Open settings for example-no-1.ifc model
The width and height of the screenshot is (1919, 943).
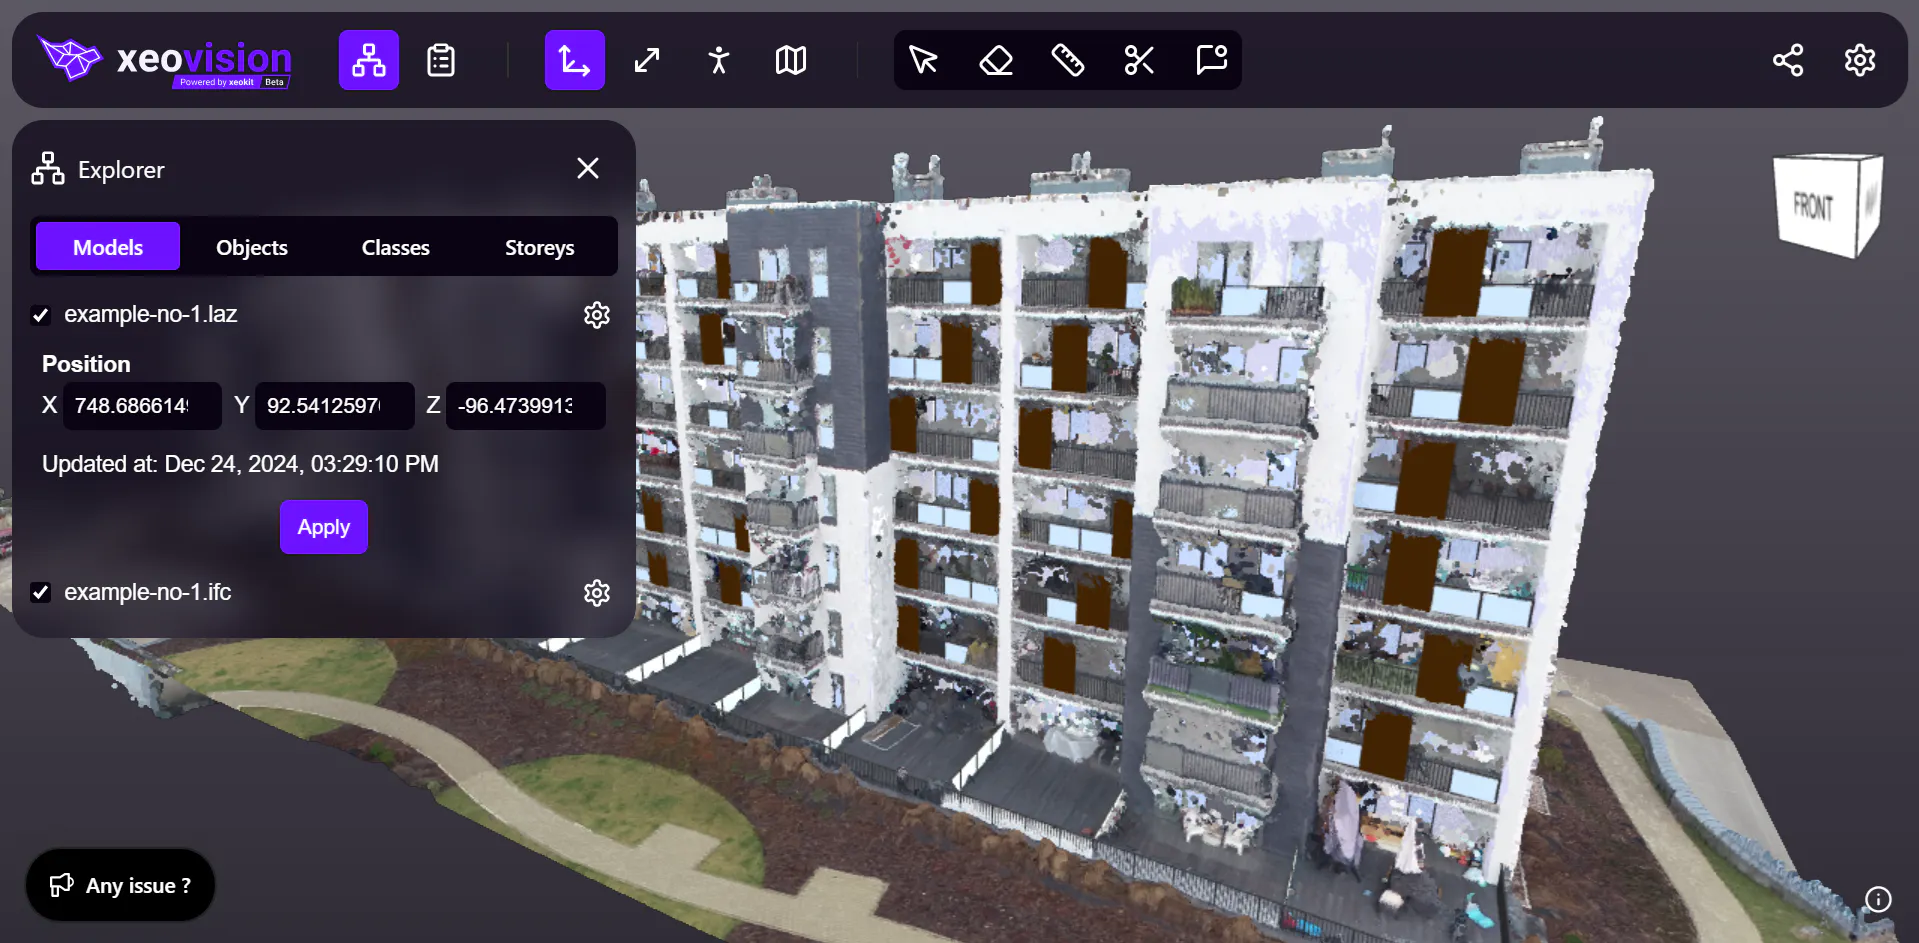[x=597, y=593]
